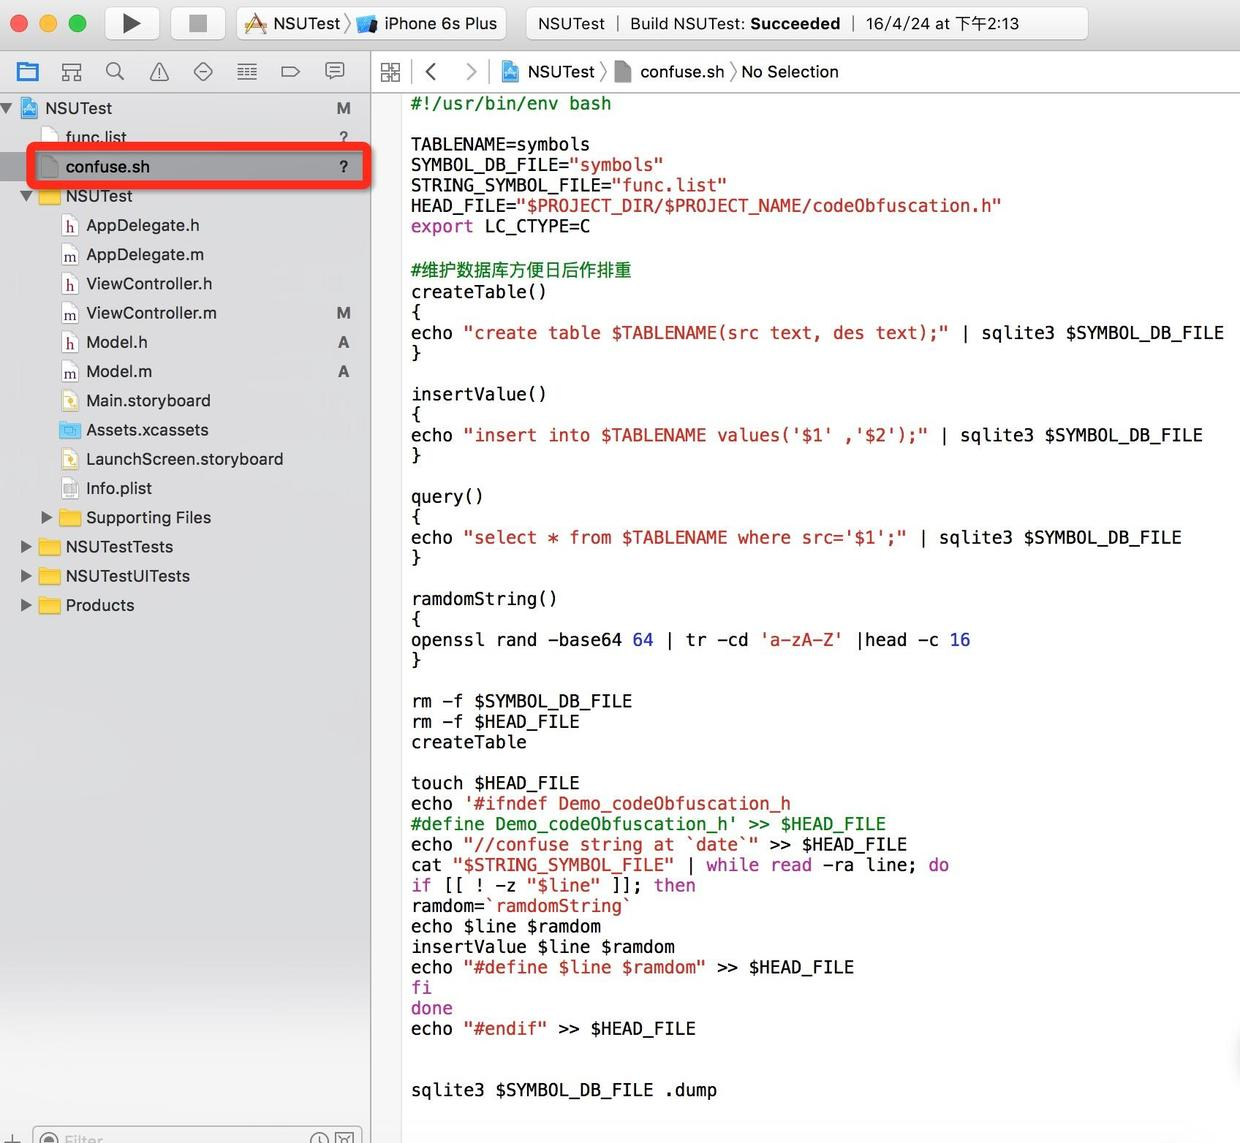Select the Products folder row

pos(185,605)
